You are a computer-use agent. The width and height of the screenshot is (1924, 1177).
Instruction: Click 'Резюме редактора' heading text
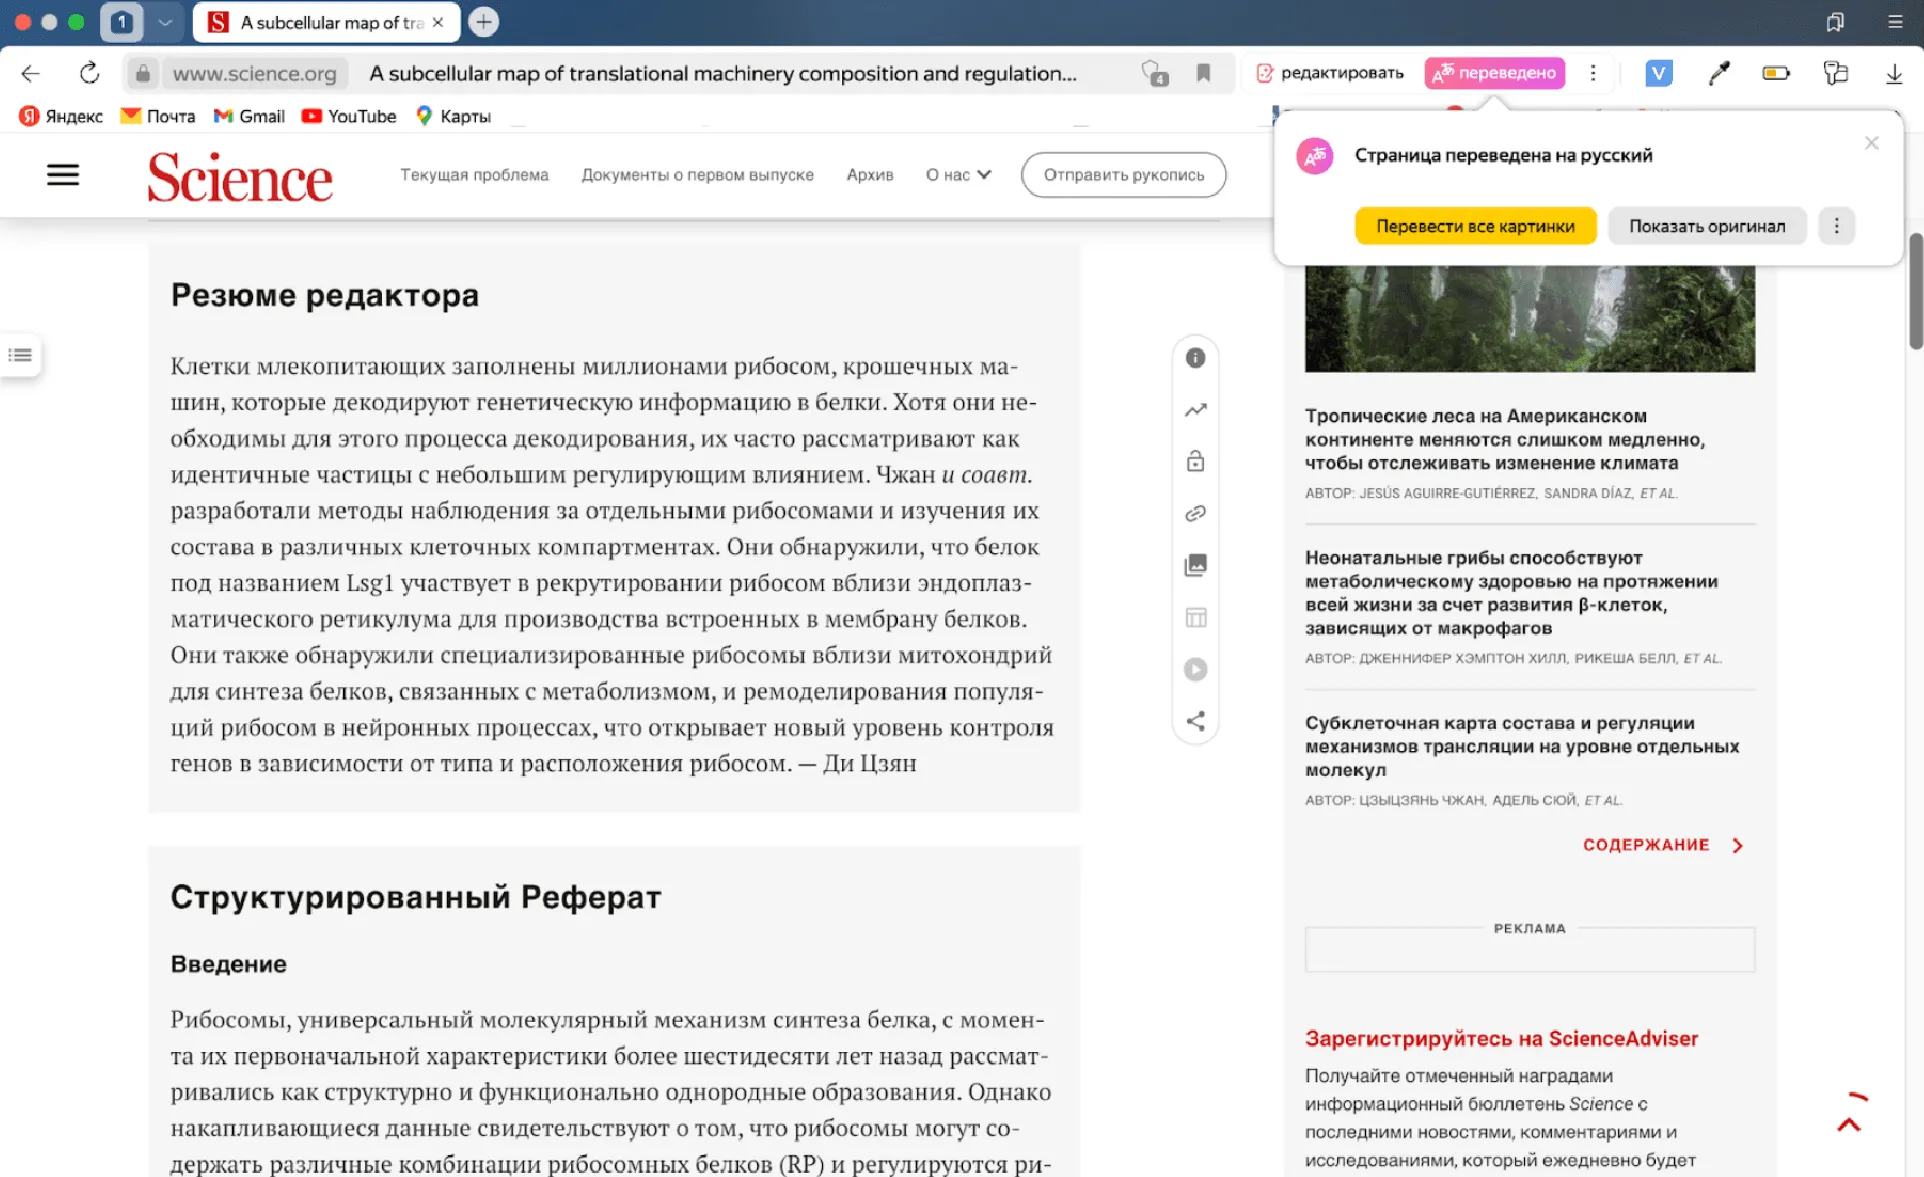(325, 296)
